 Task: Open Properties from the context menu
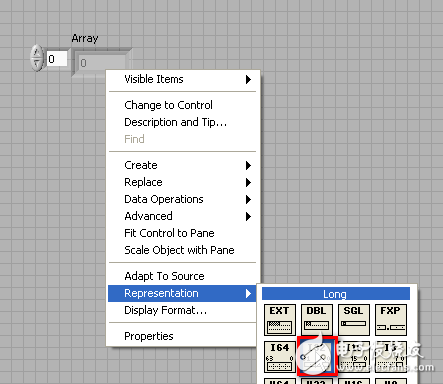pyautogui.click(x=149, y=336)
